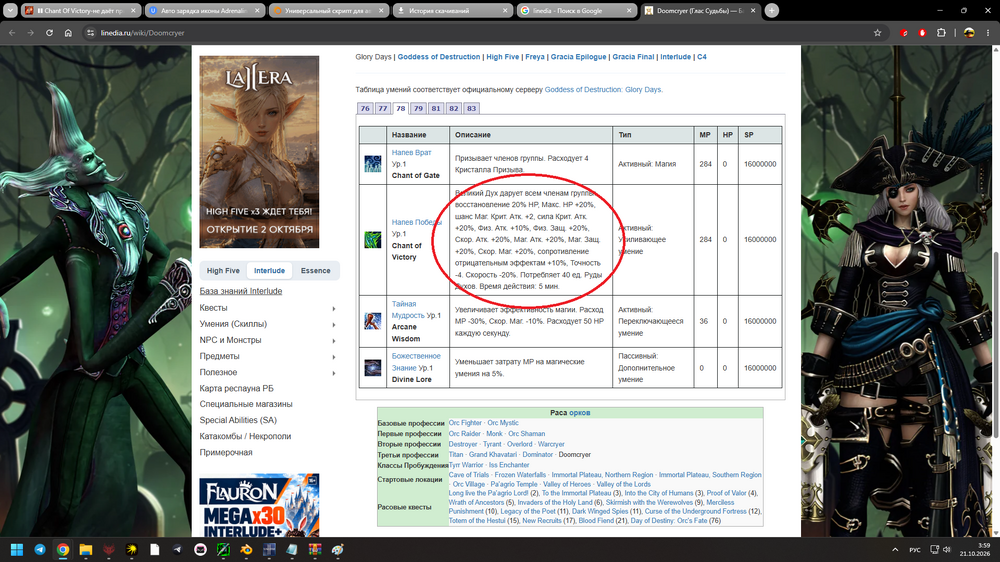This screenshot has height=562, width=1000.
Task: Switch knowledge base to High Five
Action: coord(223,270)
